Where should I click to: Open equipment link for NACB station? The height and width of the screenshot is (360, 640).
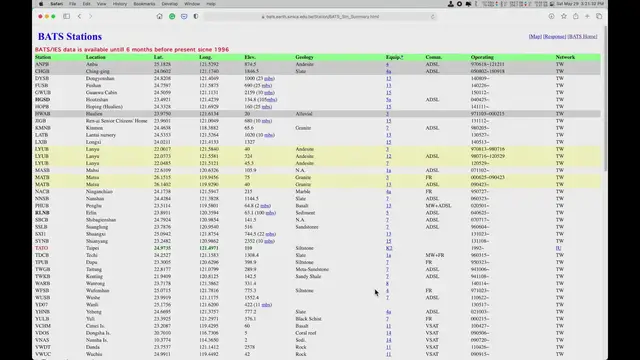tap(389, 191)
